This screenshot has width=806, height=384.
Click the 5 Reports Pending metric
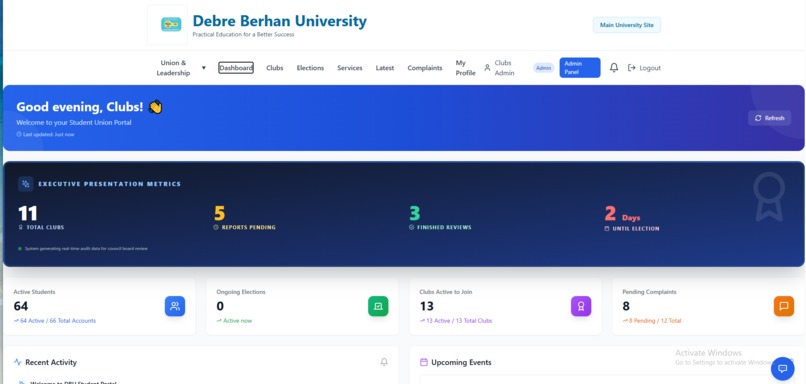(245, 218)
